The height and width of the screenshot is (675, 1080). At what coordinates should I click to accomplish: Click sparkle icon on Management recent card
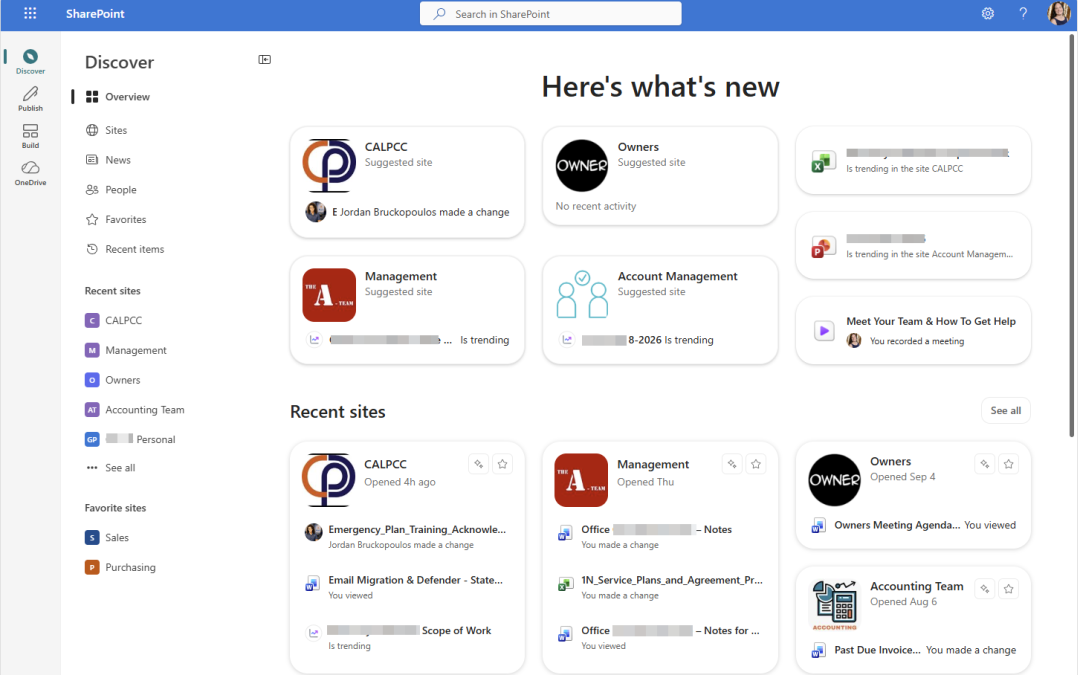[732, 464]
